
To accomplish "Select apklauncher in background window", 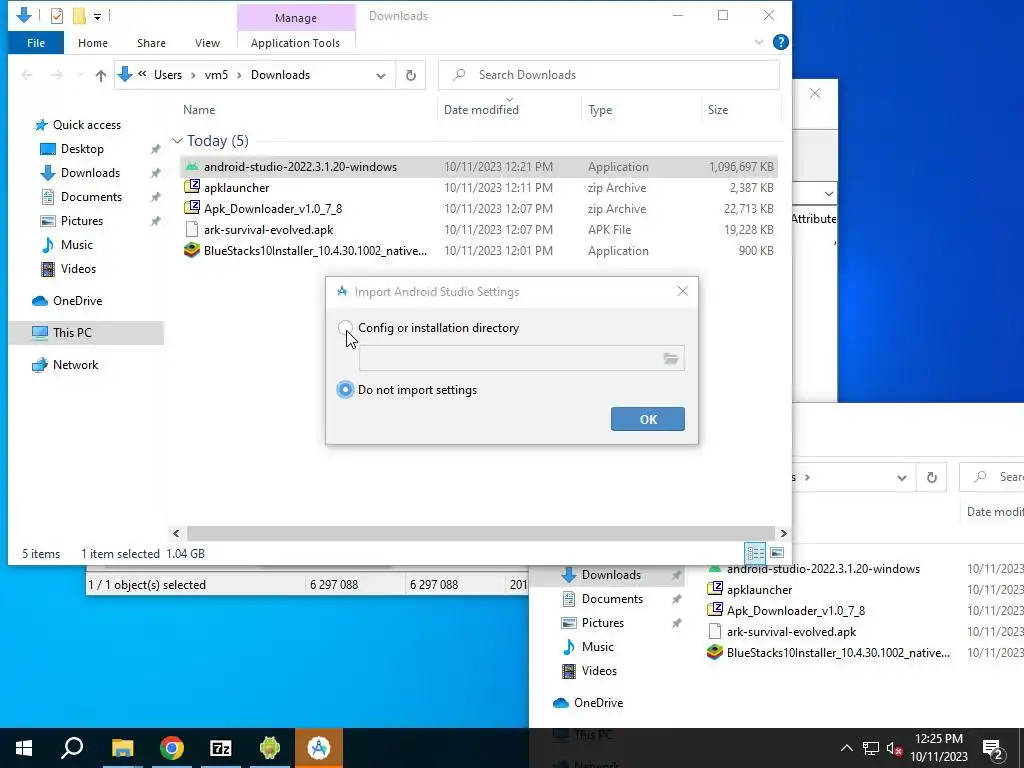I will pyautogui.click(x=759, y=590).
